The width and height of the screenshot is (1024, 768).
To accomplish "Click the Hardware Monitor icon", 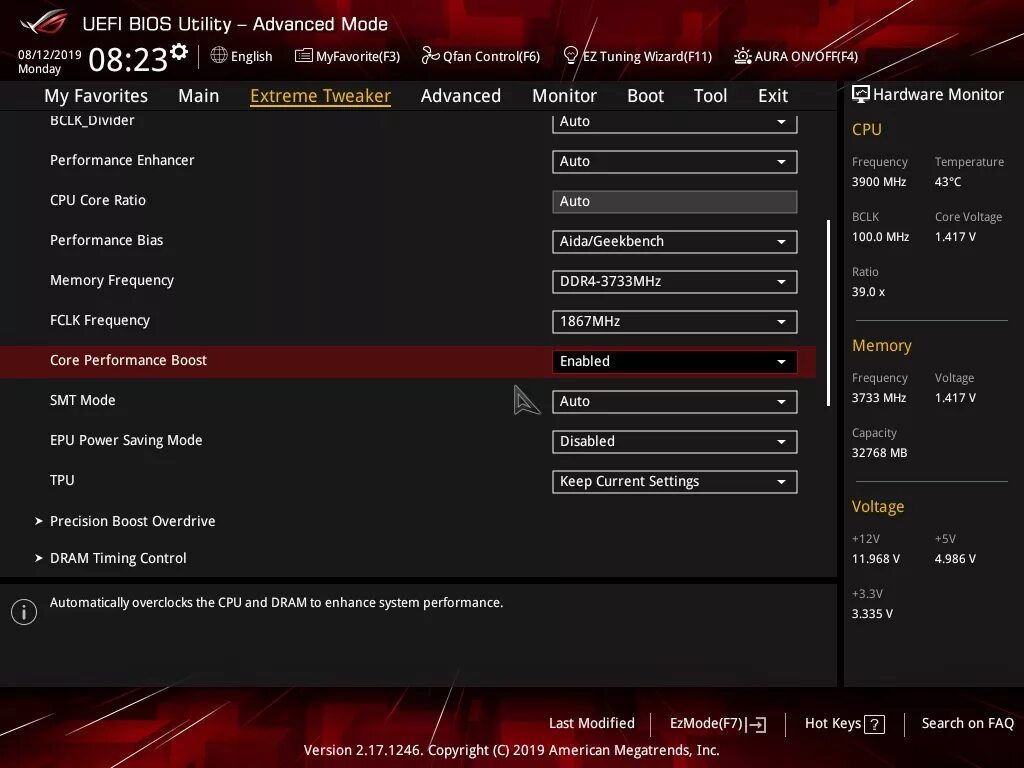I will [861, 94].
